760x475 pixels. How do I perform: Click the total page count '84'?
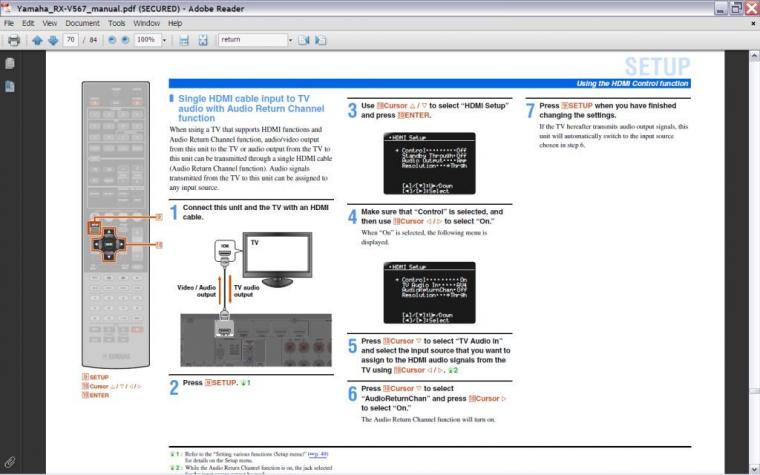click(93, 40)
